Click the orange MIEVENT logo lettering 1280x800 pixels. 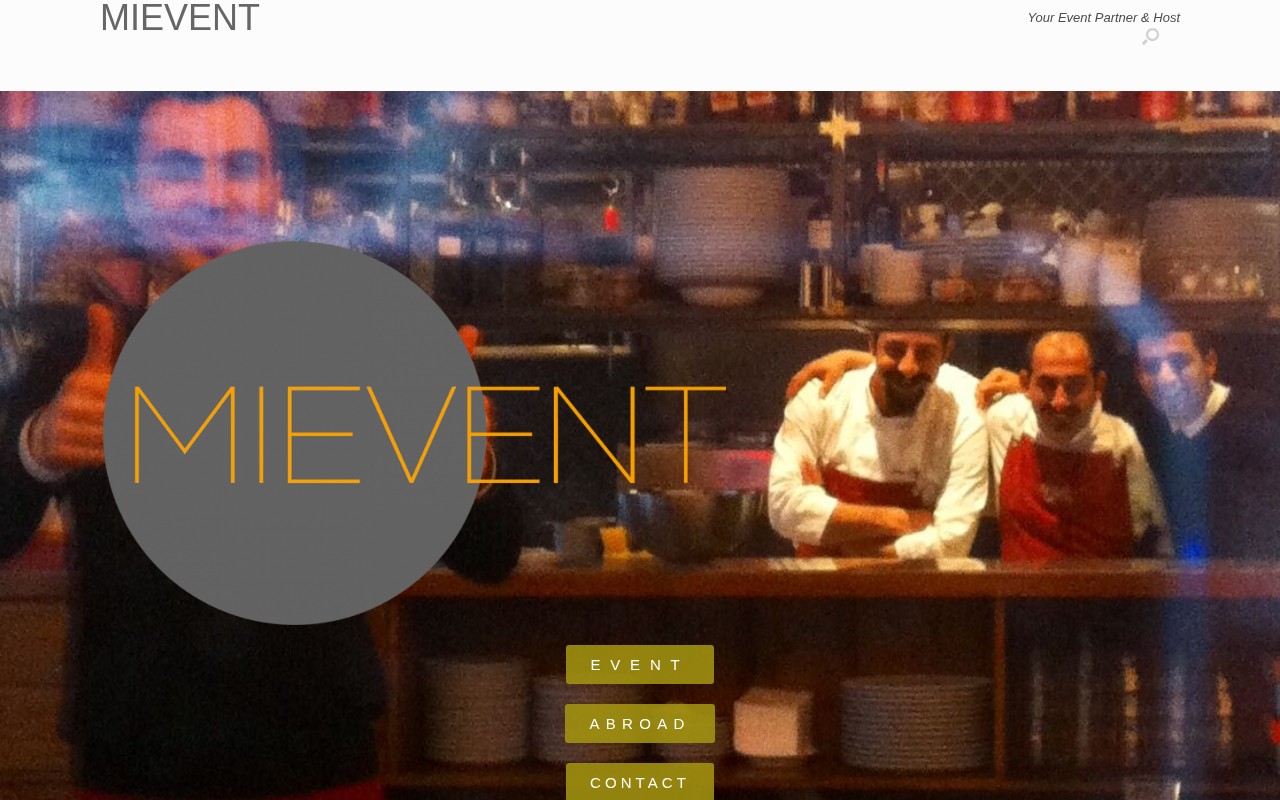pyautogui.click(x=428, y=434)
